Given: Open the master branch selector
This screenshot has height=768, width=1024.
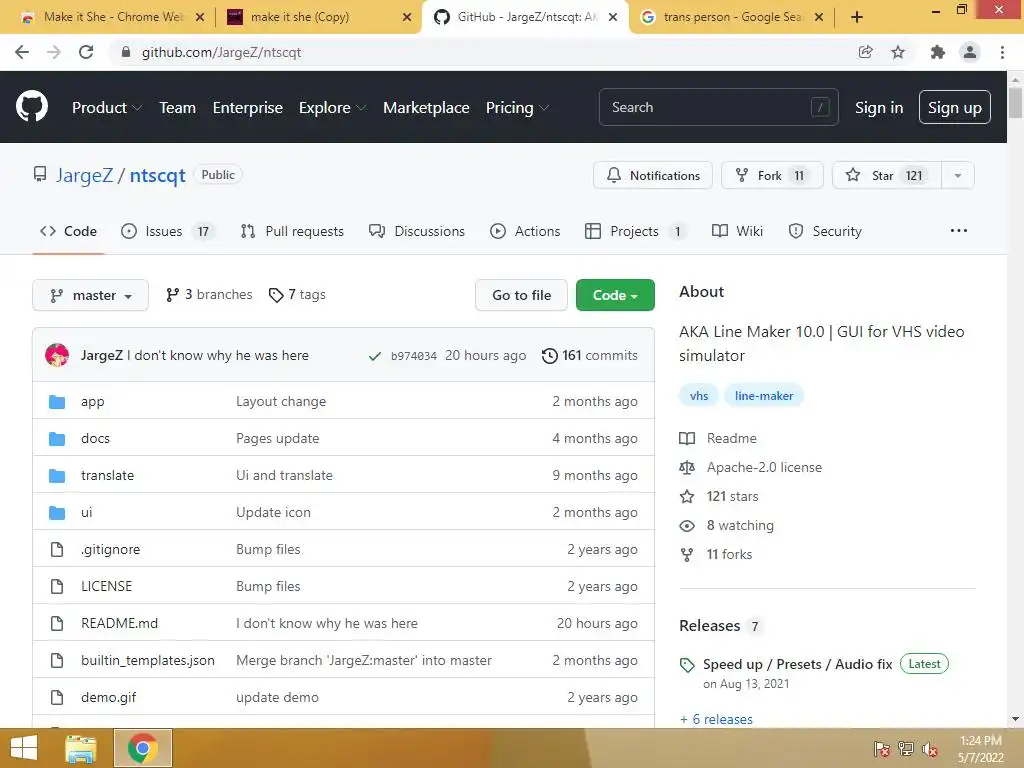Looking at the screenshot, I should (90, 295).
